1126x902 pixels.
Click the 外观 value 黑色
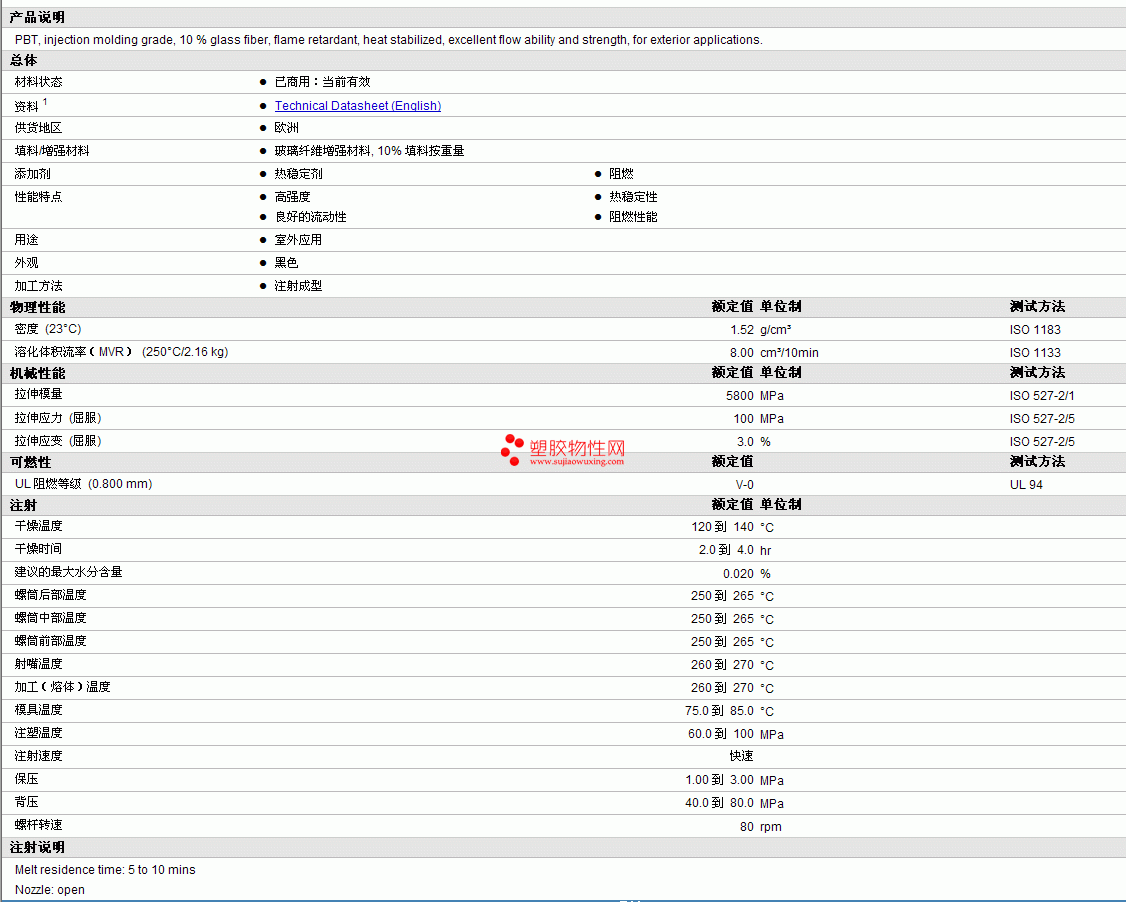point(286,263)
